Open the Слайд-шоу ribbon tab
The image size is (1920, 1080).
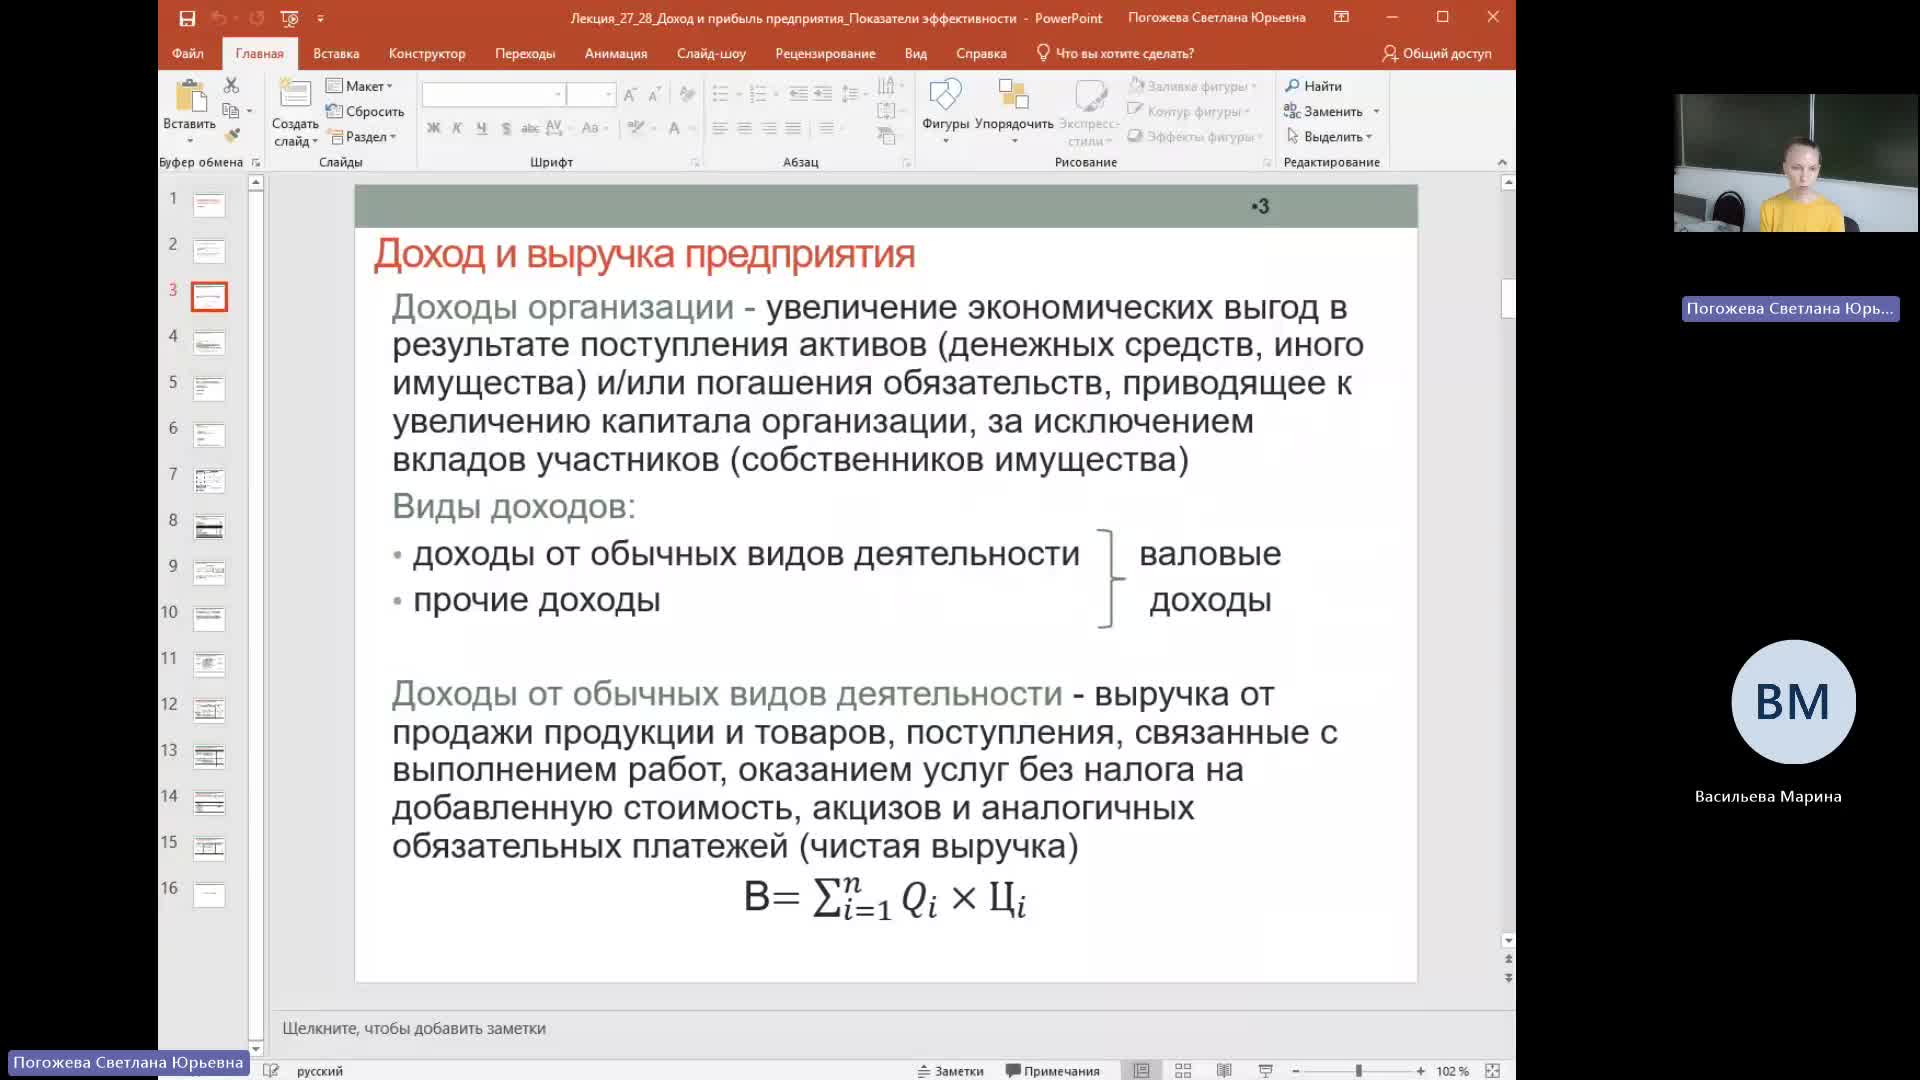pos(711,53)
